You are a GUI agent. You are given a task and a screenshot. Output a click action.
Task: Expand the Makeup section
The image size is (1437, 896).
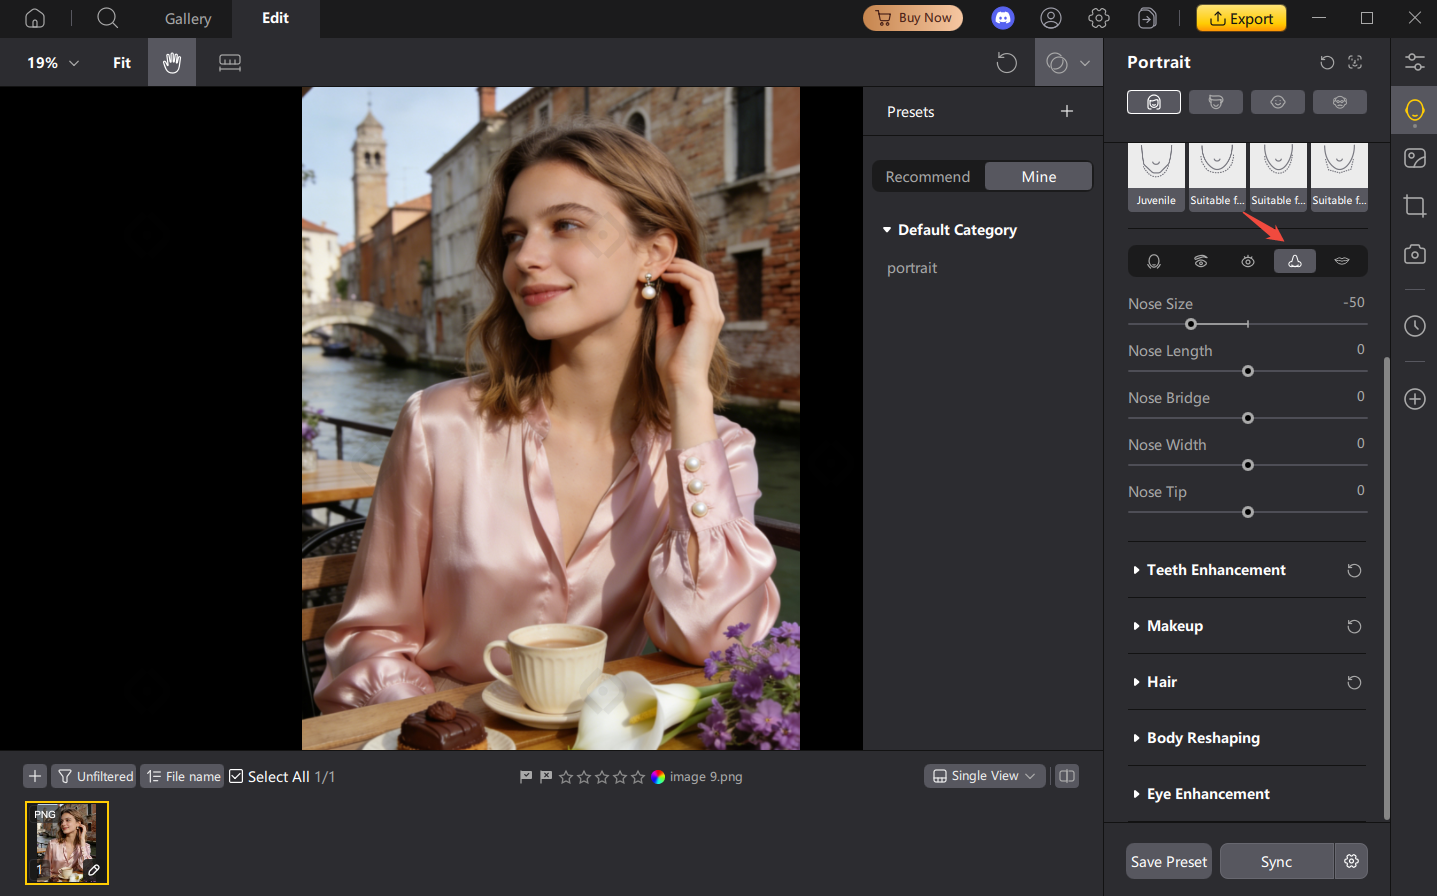pyautogui.click(x=1174, y=626)
